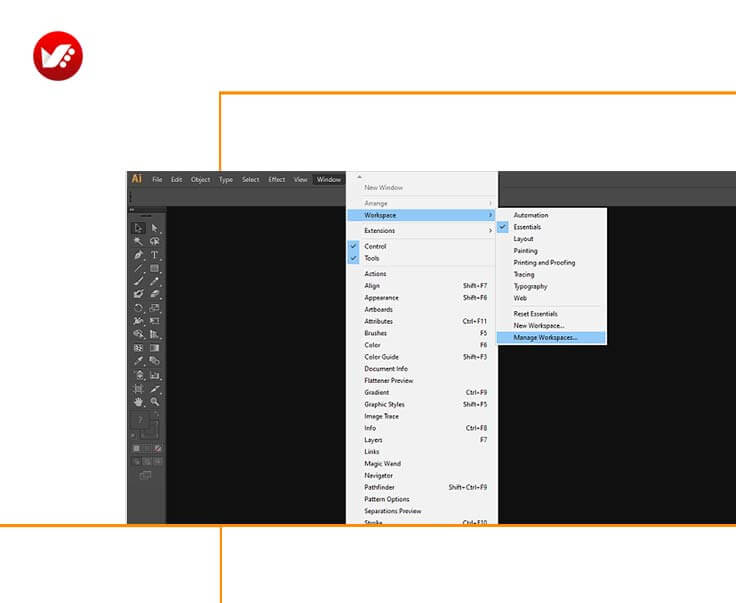Select the Gradient tool
This screenshot has width=736, height=603.
click(x=154, y=348)
